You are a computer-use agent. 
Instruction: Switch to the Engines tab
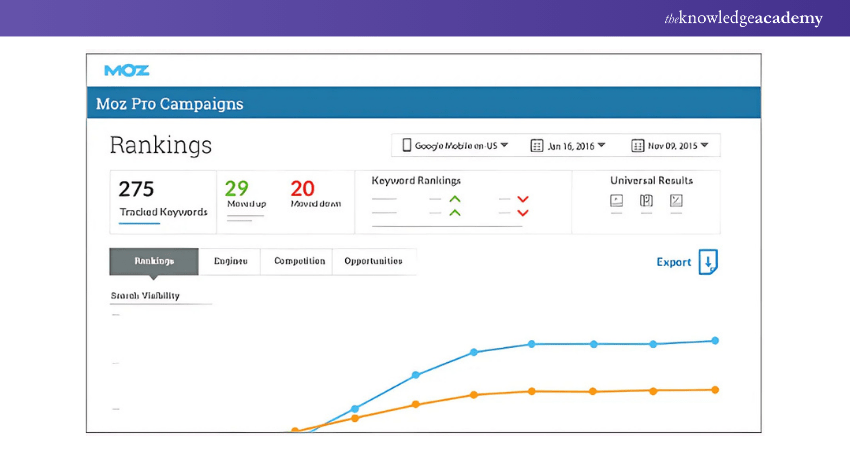[x=230, y=261]
